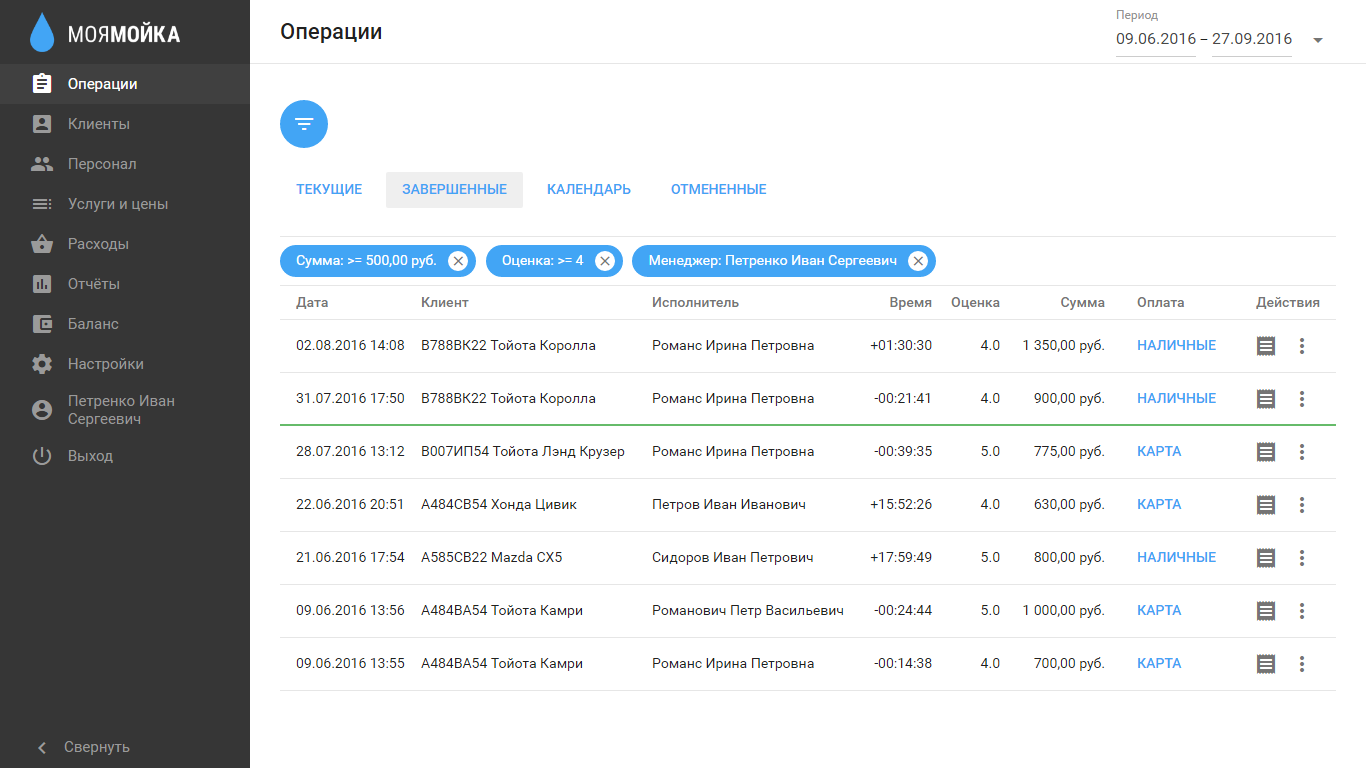Expand the Период date range dropdown arrow

pos(1318,41)
